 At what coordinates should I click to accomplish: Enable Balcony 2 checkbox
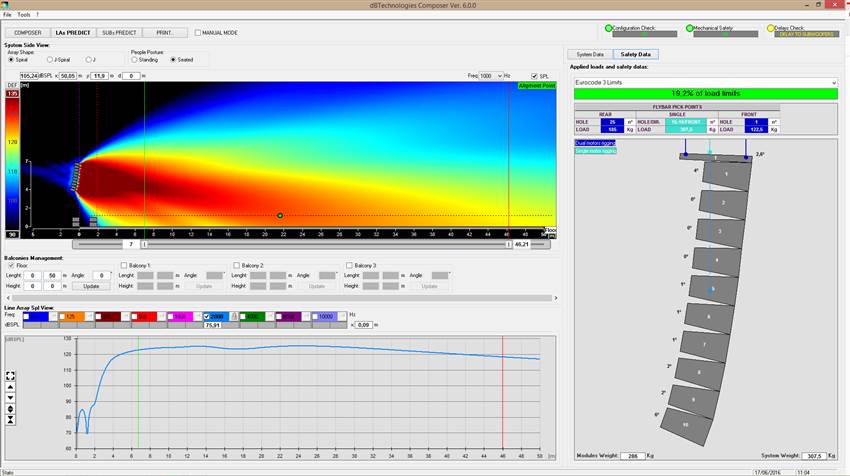coord(236,266)
